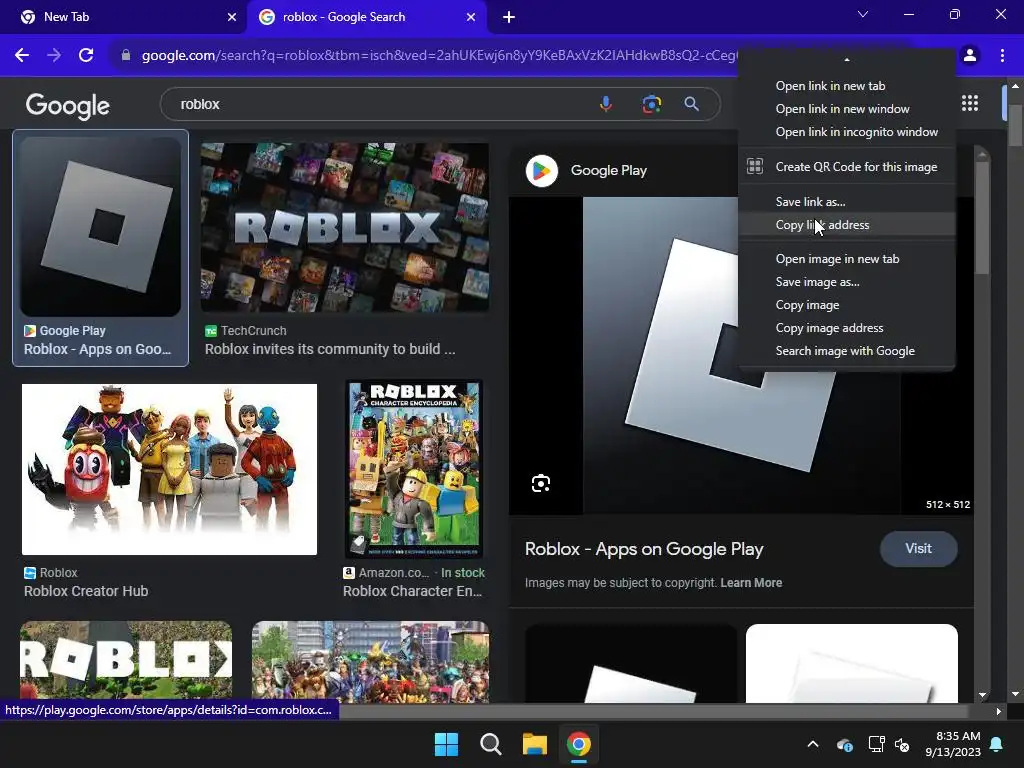
Task: Click the address bar URL
Action: (439, 56)
